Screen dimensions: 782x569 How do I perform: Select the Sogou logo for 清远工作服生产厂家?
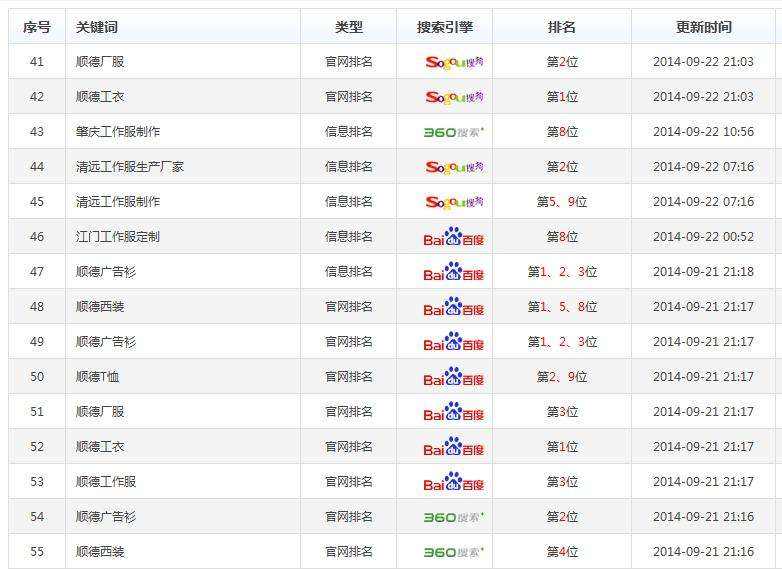[x=454, y=167]
